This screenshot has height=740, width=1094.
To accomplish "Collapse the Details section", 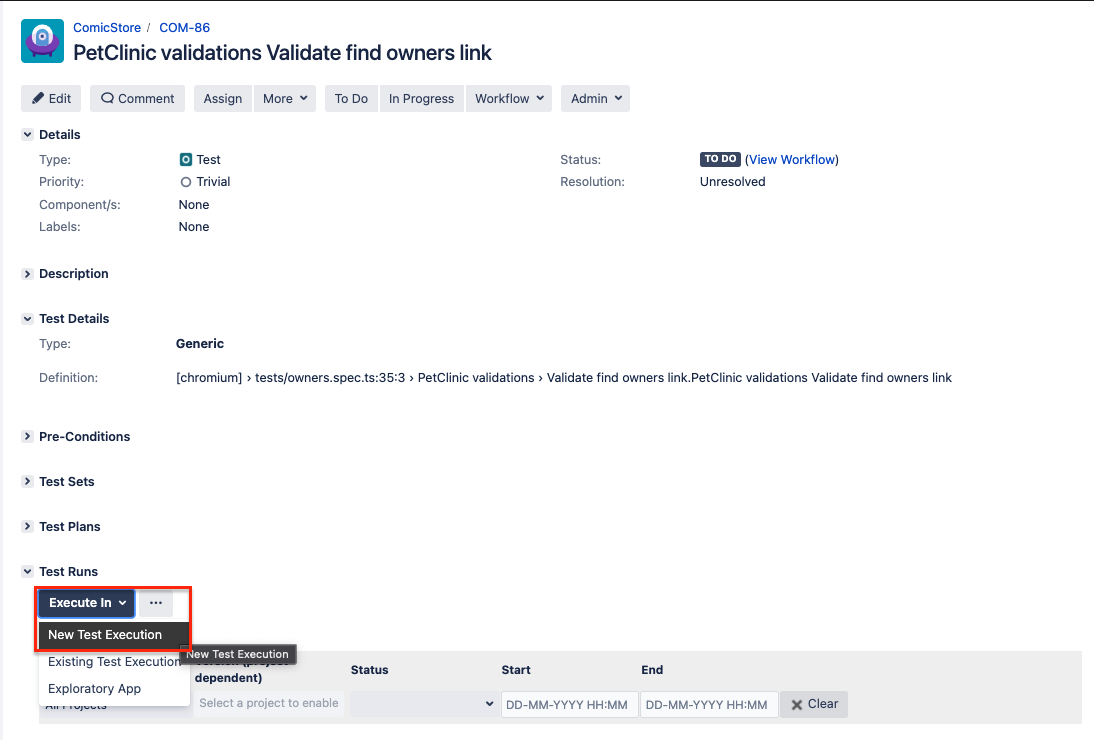I will tap(27, 135).
